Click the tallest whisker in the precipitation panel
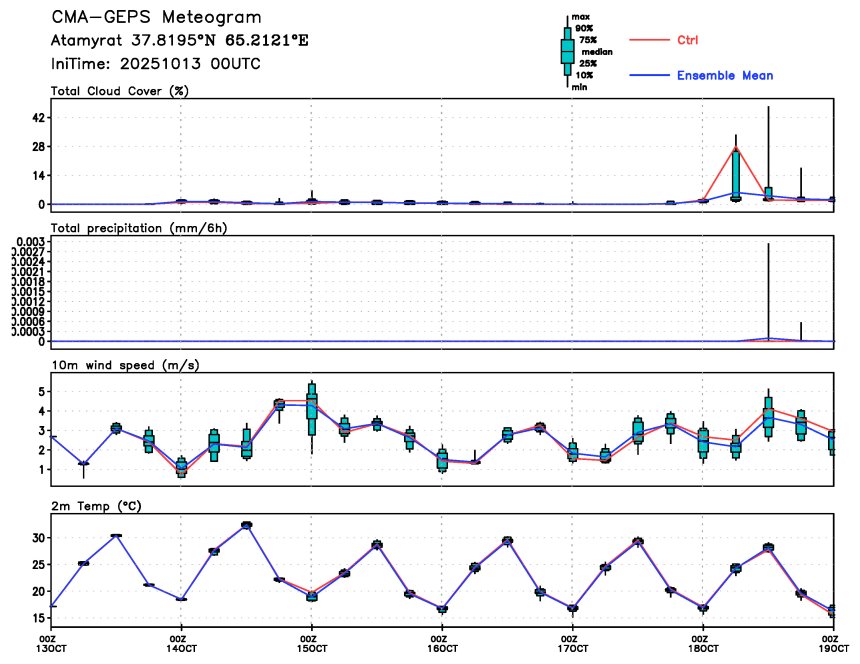Screen dimensions: 860x664 click(x=768, y=290)
